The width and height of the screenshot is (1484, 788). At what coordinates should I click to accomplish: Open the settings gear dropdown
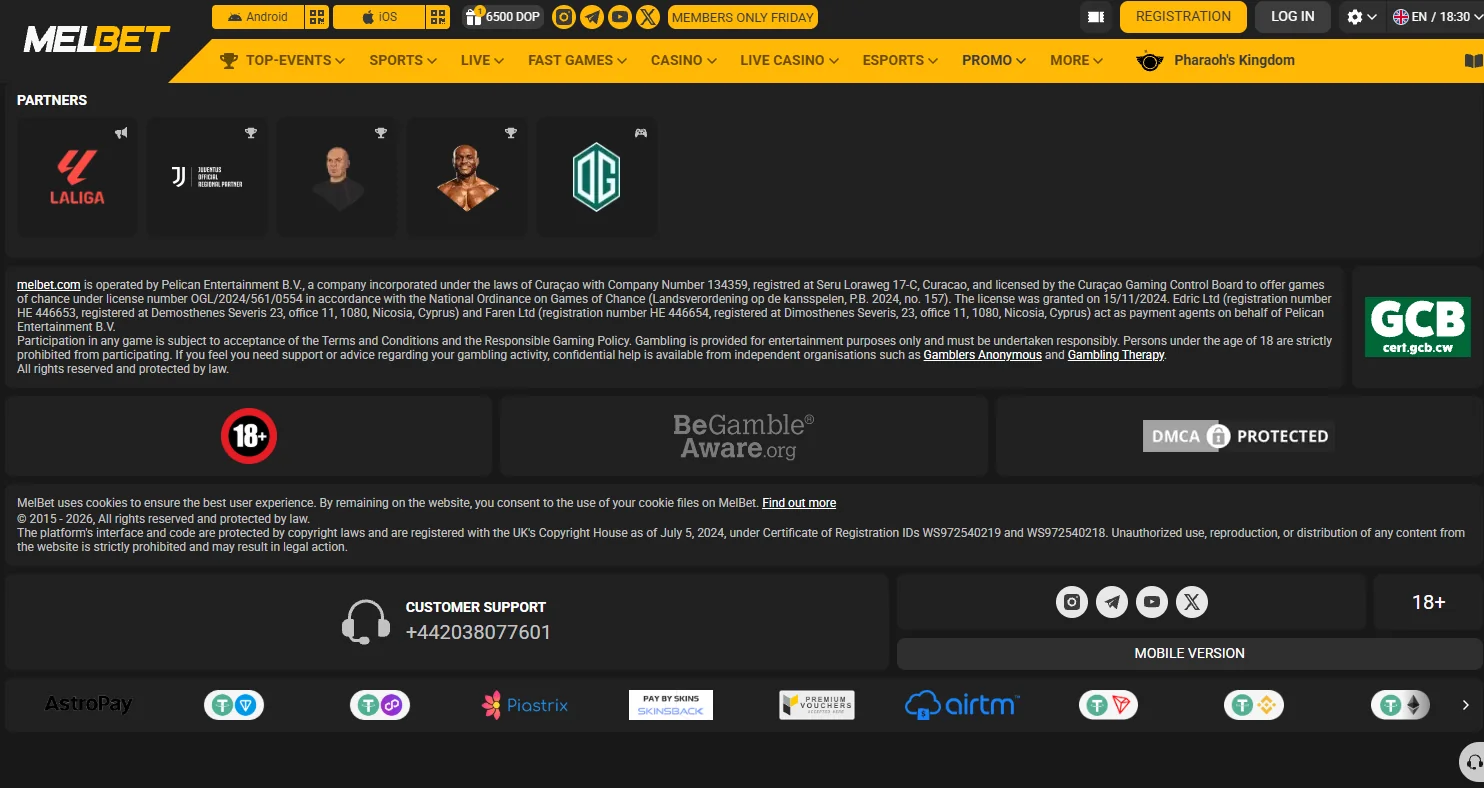[x=1362, y=17]
